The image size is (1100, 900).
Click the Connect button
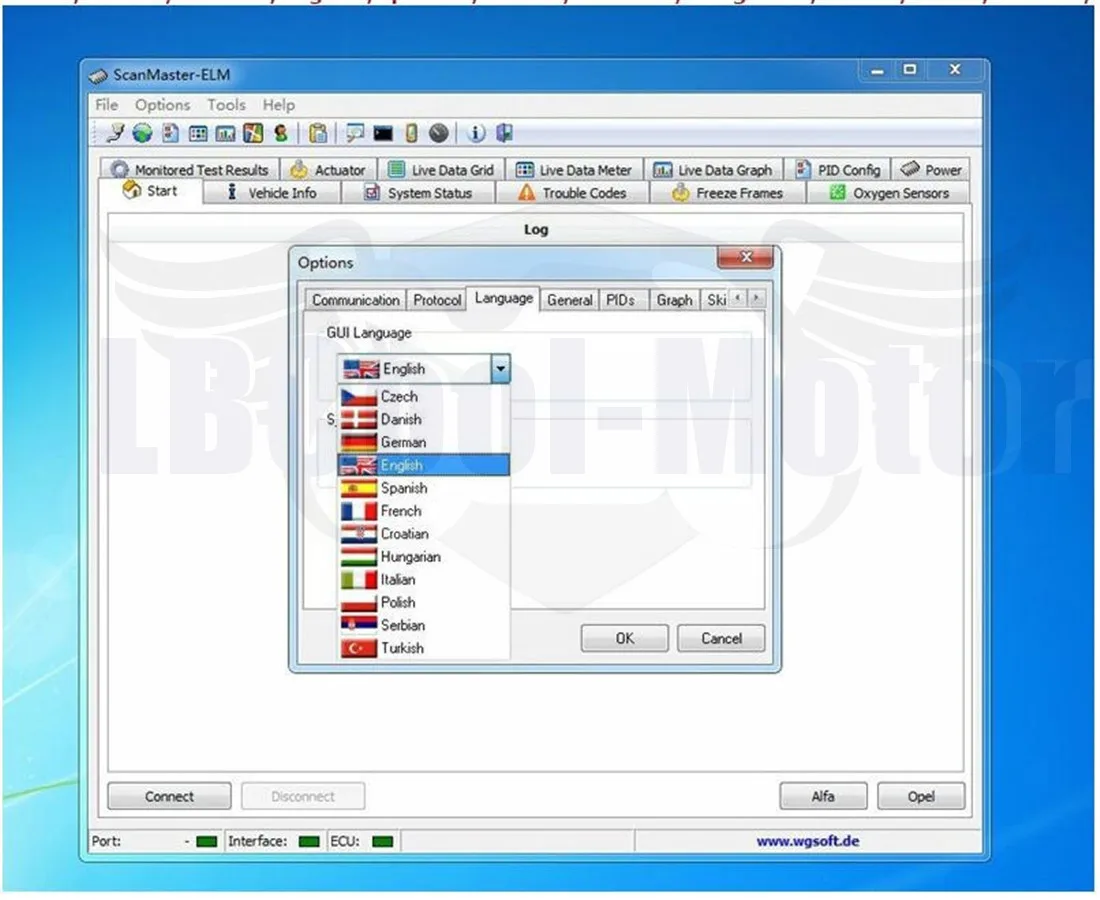pos(169,797)
